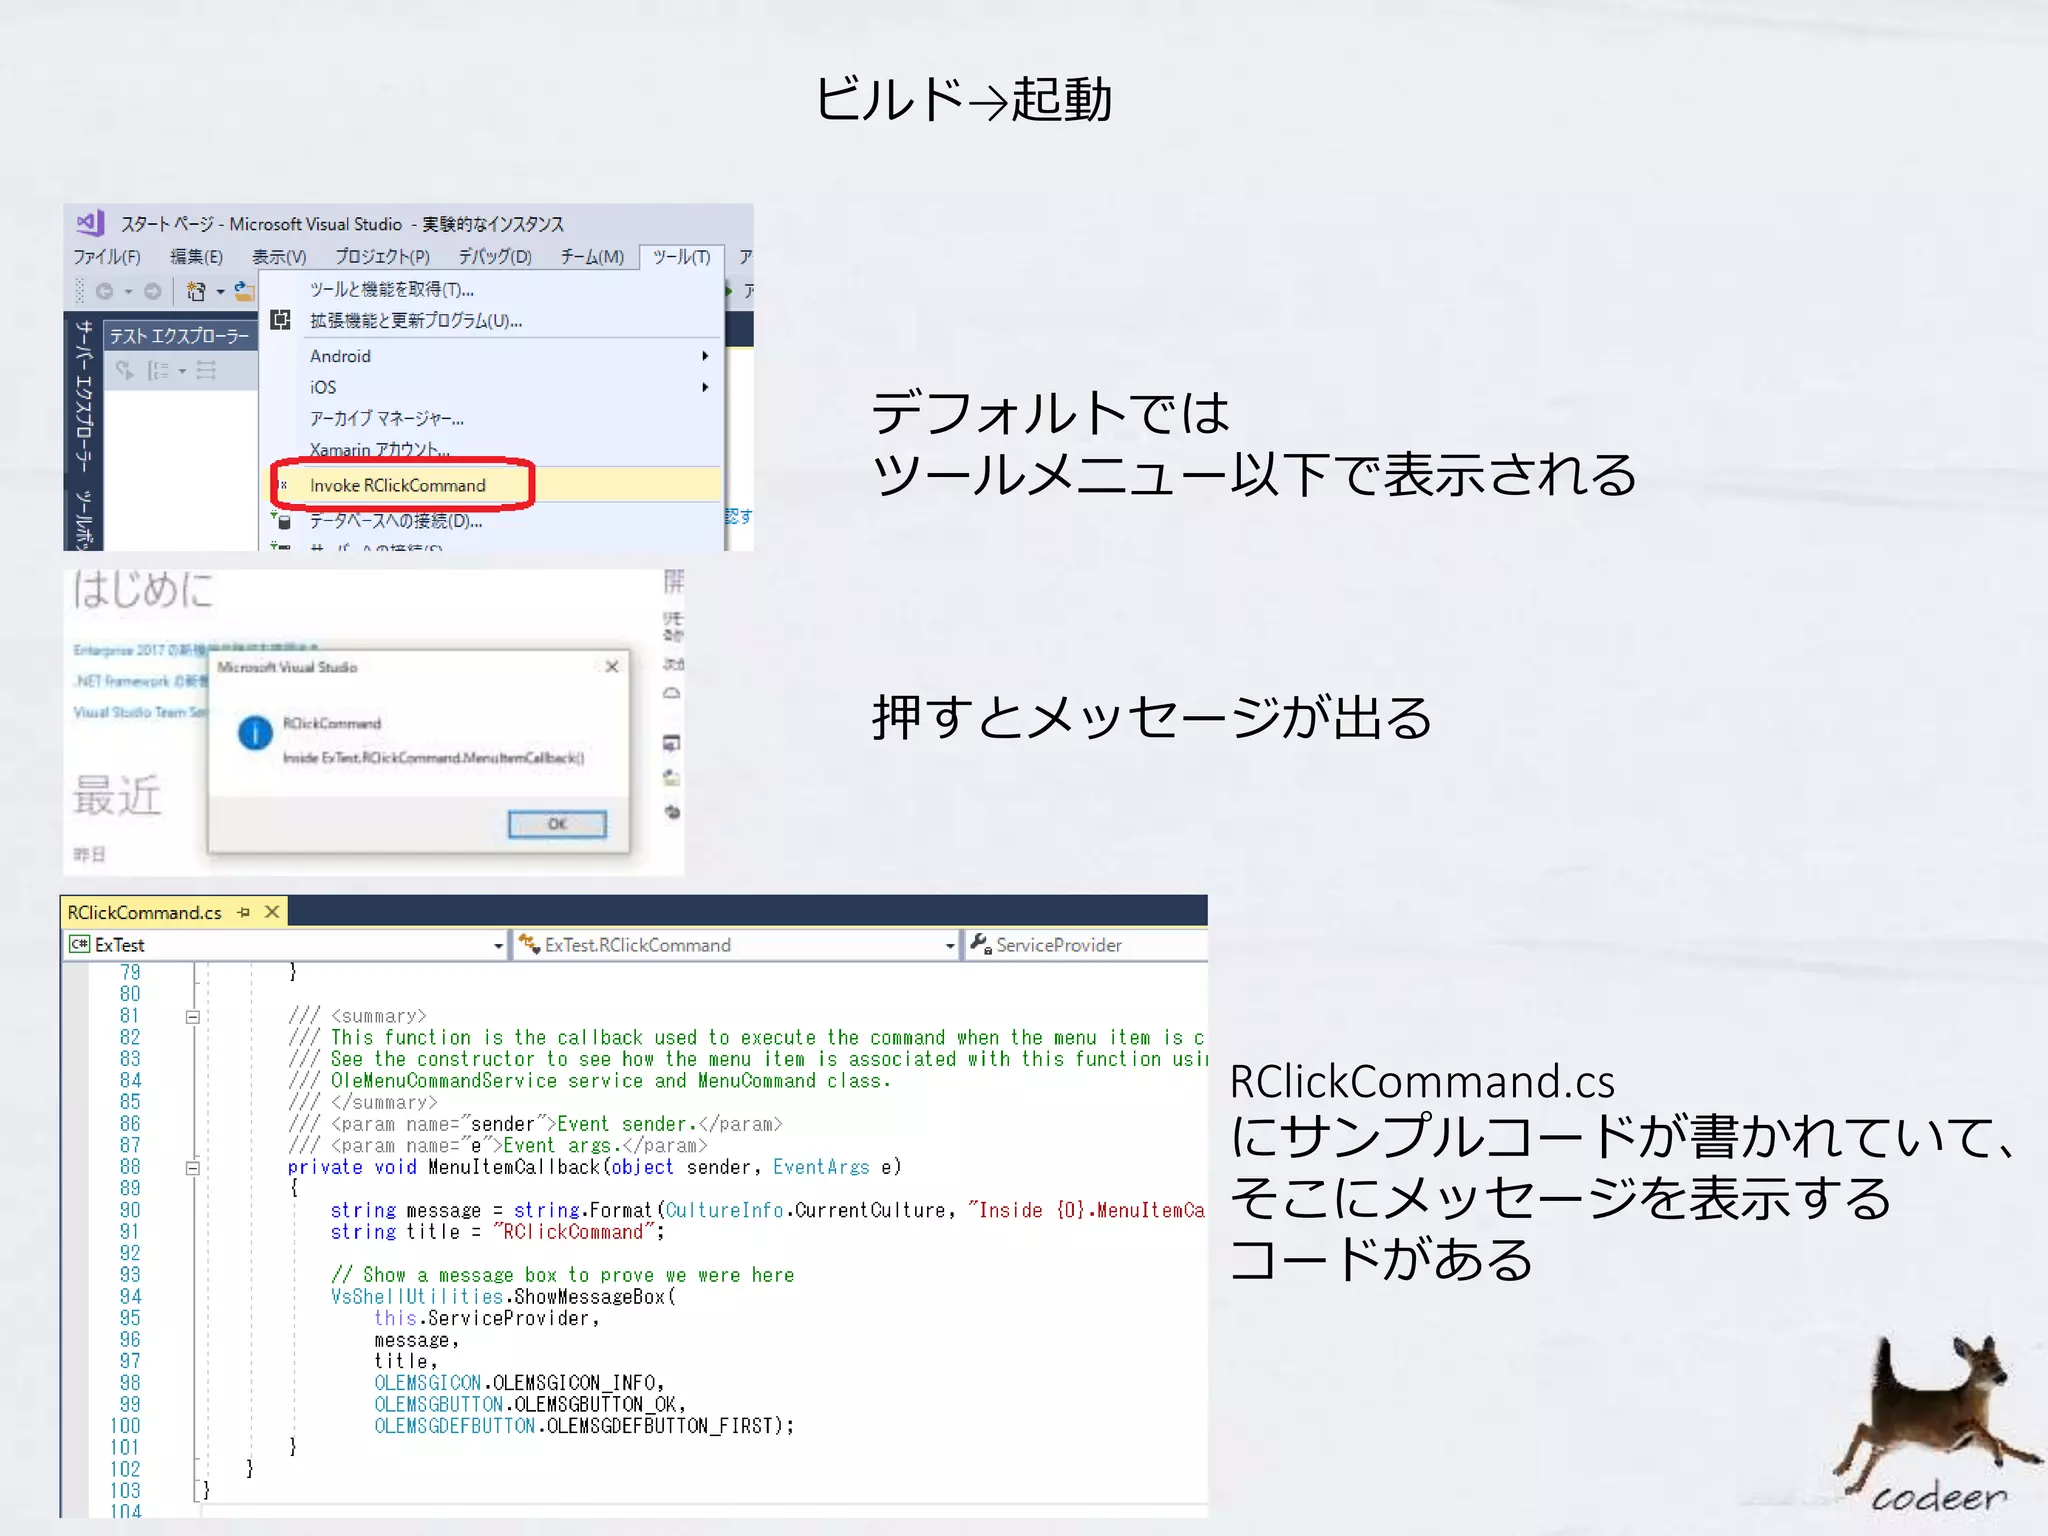Click the green start debugging arrow

pos(729,291)
